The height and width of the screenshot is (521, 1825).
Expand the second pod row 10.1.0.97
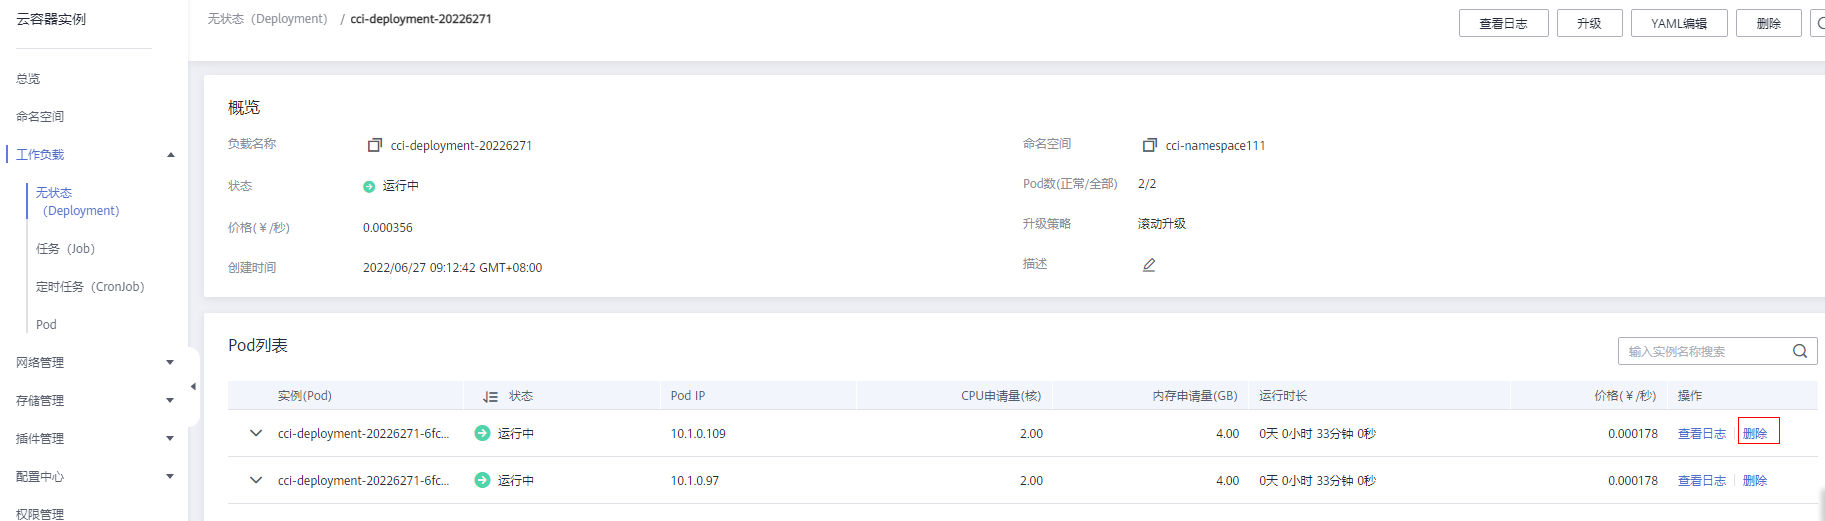[x=256, y=480]
